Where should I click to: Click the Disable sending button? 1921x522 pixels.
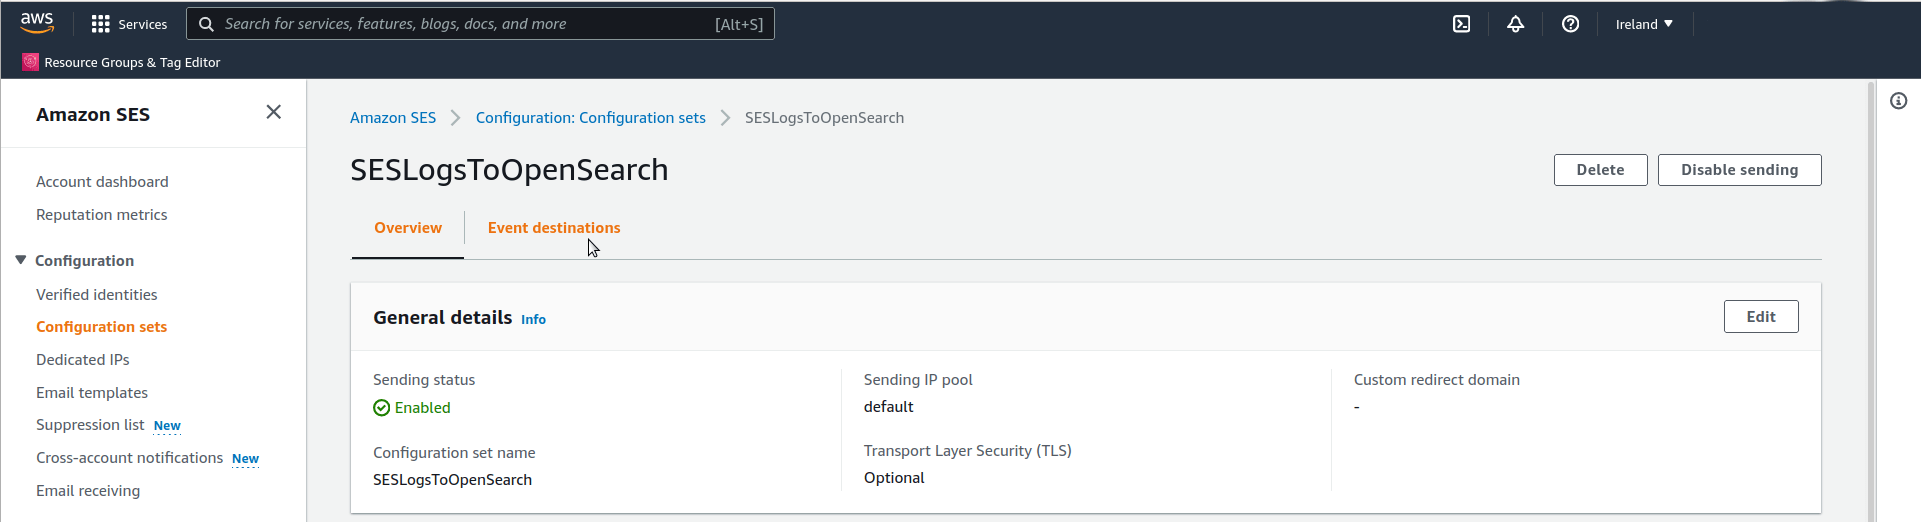click(1739, 170)
